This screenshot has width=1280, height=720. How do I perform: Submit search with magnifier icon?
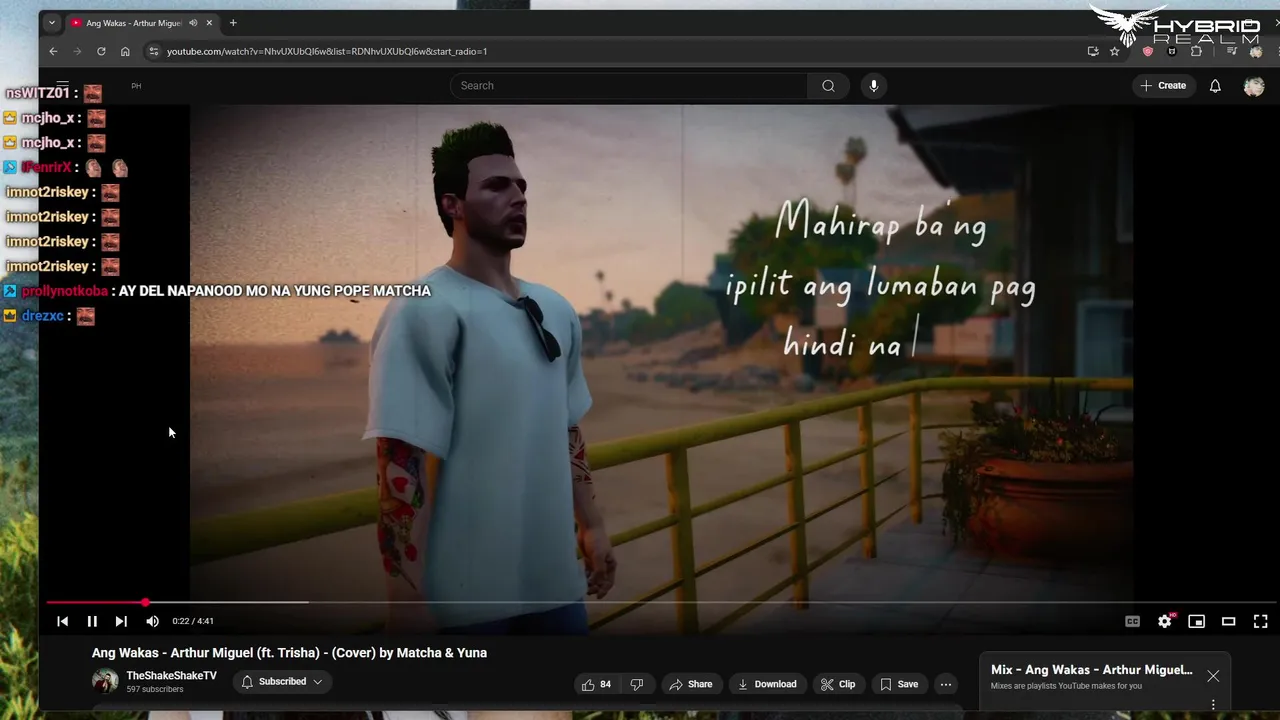coord(828,86)
